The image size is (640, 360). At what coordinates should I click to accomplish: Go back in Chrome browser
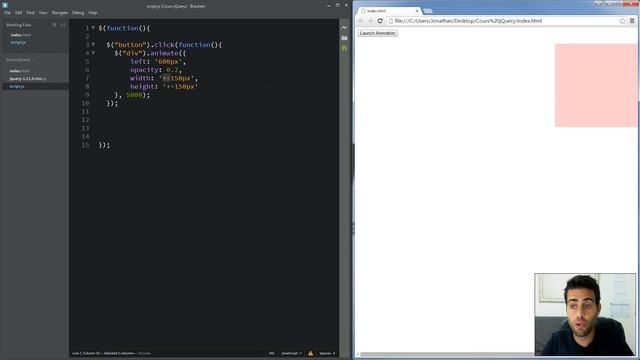(361, 21)
